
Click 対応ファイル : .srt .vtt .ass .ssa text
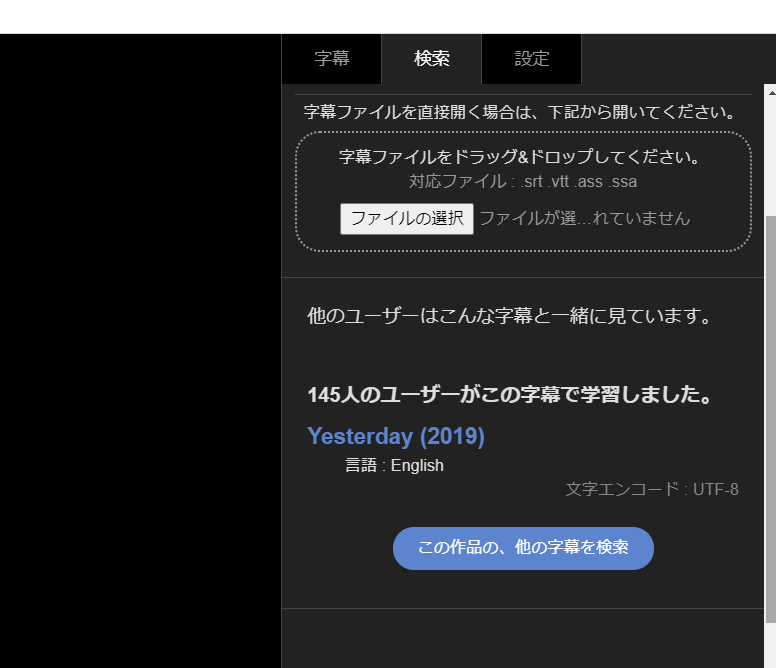[523, 182]
